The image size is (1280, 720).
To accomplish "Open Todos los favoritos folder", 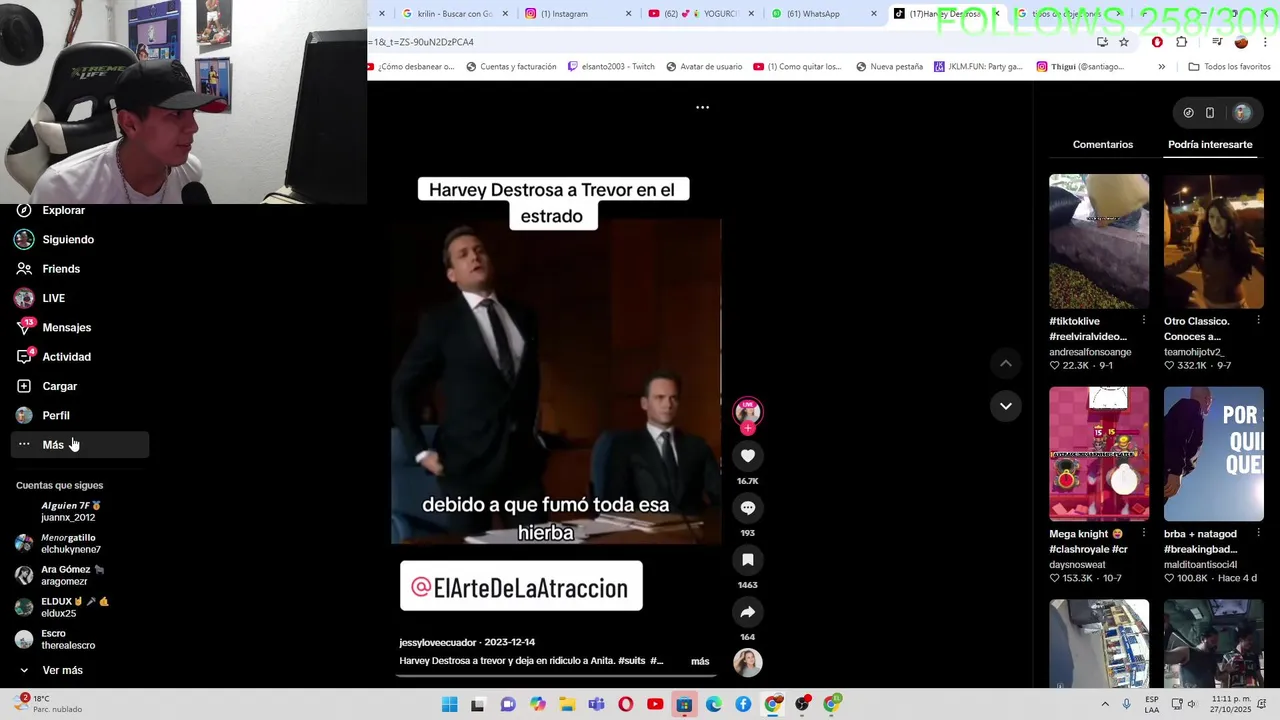I will [x=1229, y=67].
